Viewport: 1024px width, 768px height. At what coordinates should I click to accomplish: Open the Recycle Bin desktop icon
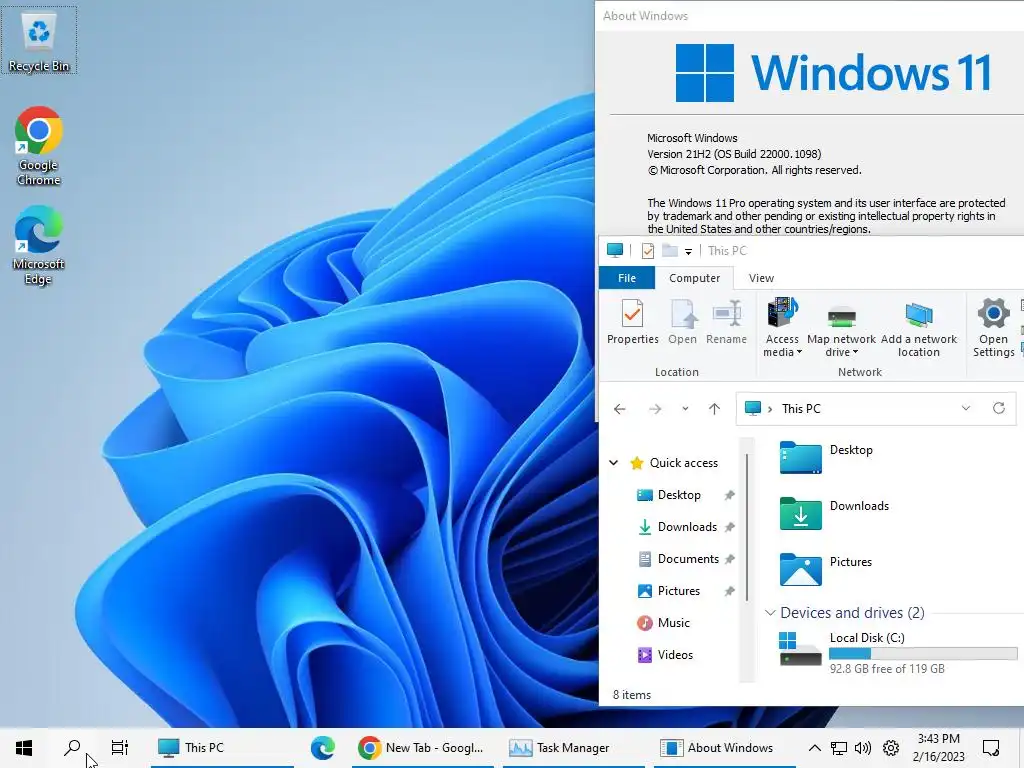pyautogui.click(x=39, y=40)
